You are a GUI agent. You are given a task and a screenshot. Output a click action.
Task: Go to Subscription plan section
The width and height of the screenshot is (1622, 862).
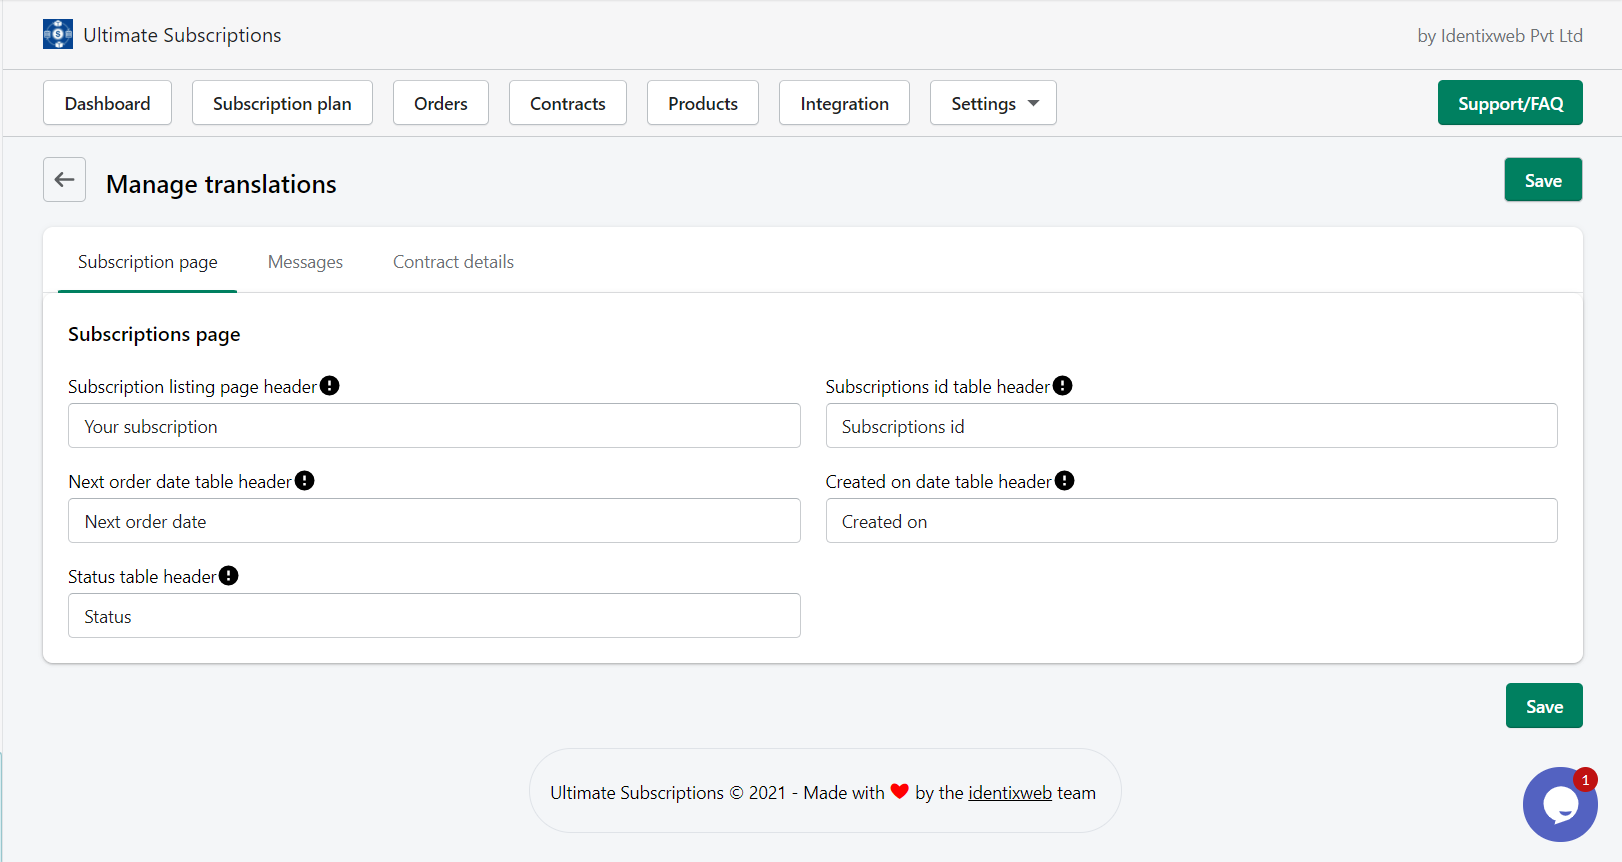point(282,103)
